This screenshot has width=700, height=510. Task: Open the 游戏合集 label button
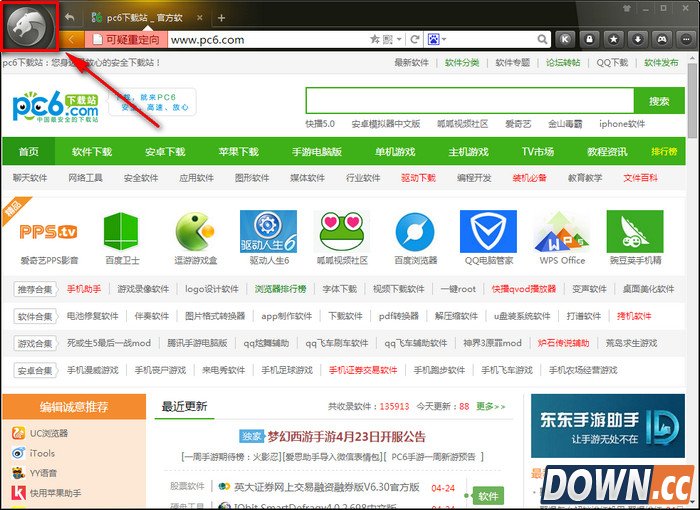35,343
